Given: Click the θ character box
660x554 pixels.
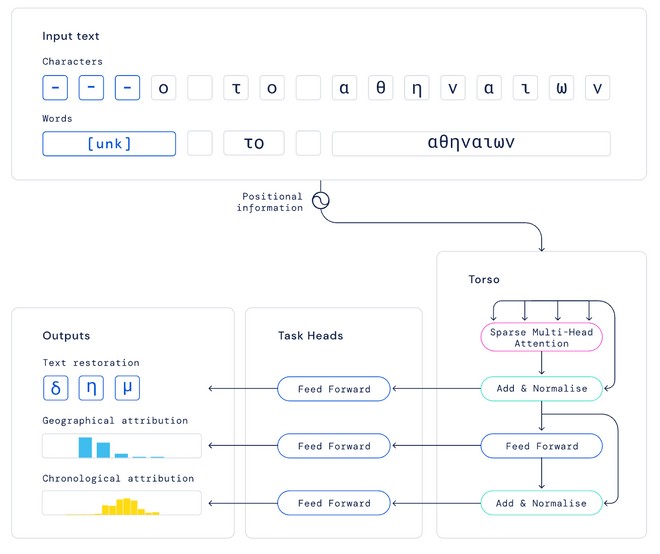Looking at the screenshot, I should pos(381,88).
